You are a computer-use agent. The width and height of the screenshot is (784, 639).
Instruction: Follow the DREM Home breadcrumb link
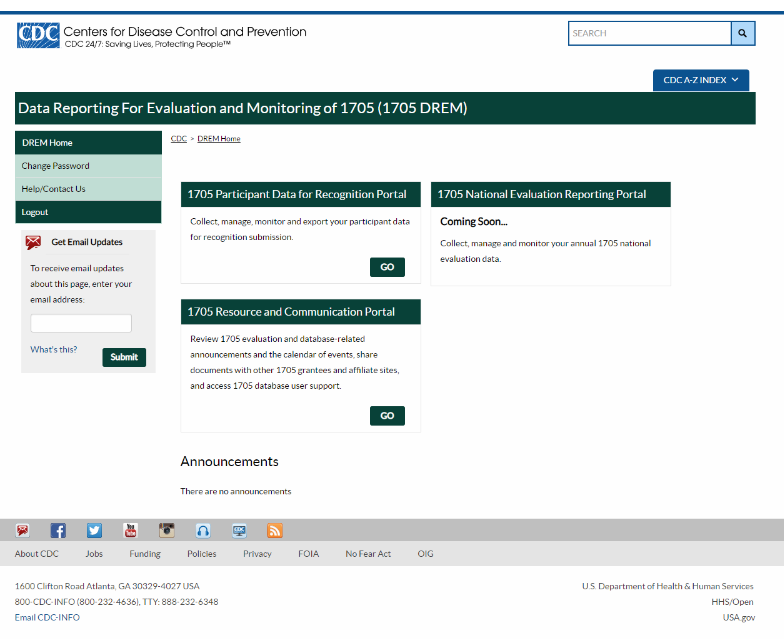click(218, 138)
